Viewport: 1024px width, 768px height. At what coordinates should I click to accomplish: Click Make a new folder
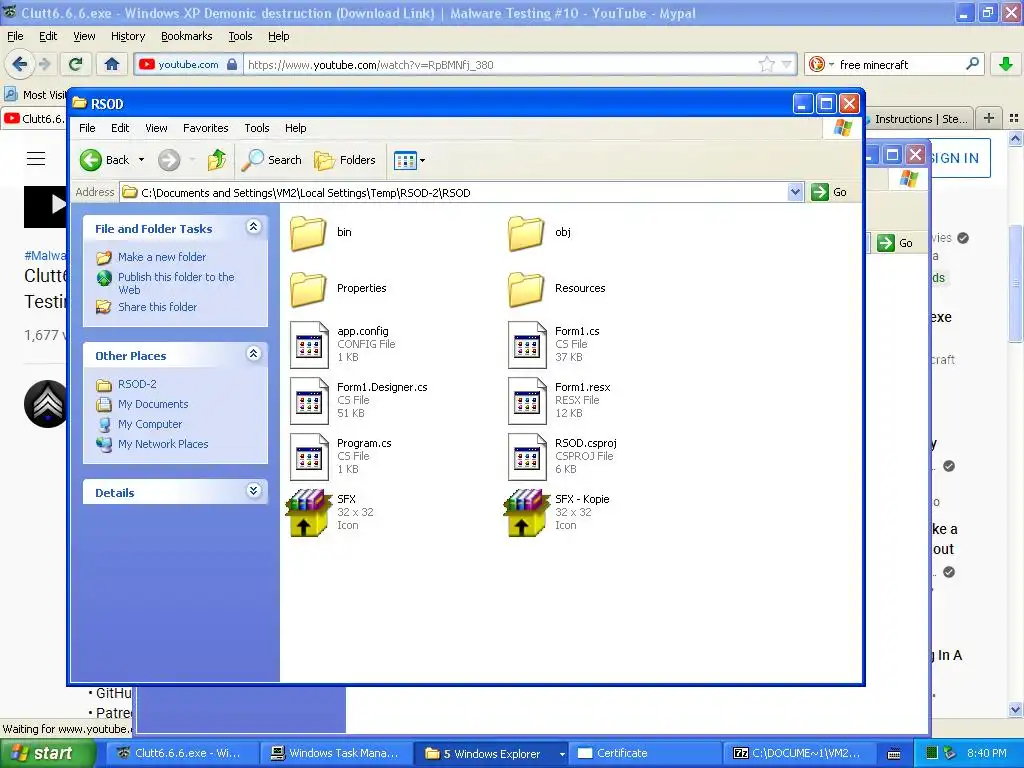(161, 257)
